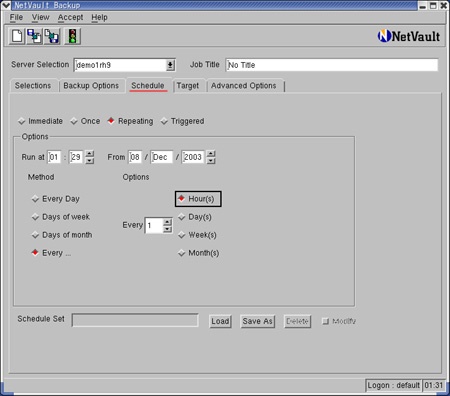Select the Hour(s) interval option
This screenshot has height=396, width=450.
coord(198,199)
